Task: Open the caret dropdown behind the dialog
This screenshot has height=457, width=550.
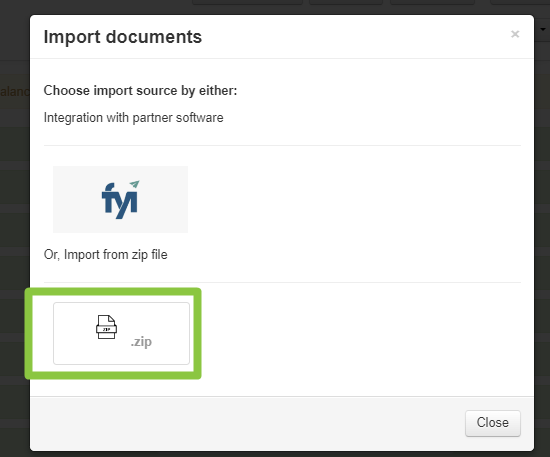Action: tap(543, 29)
